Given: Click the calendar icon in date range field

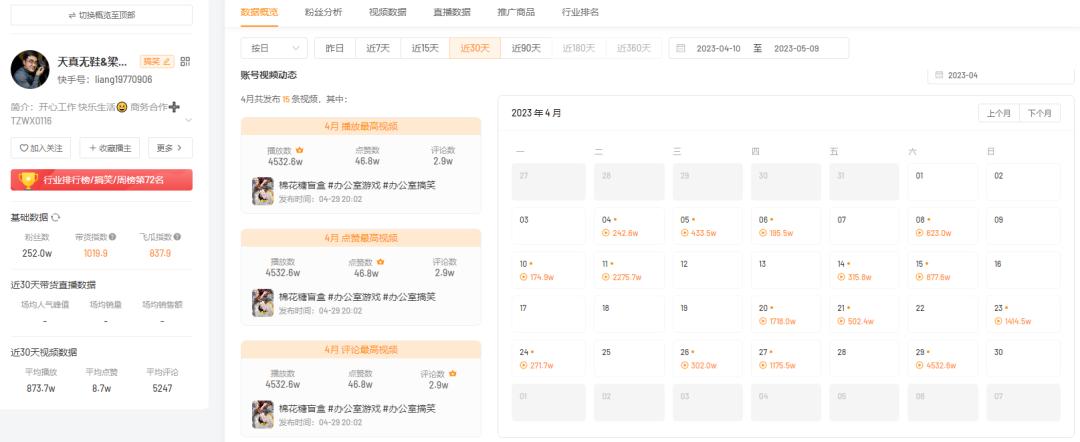Looking at the screenshot, I should click(681, 48).
